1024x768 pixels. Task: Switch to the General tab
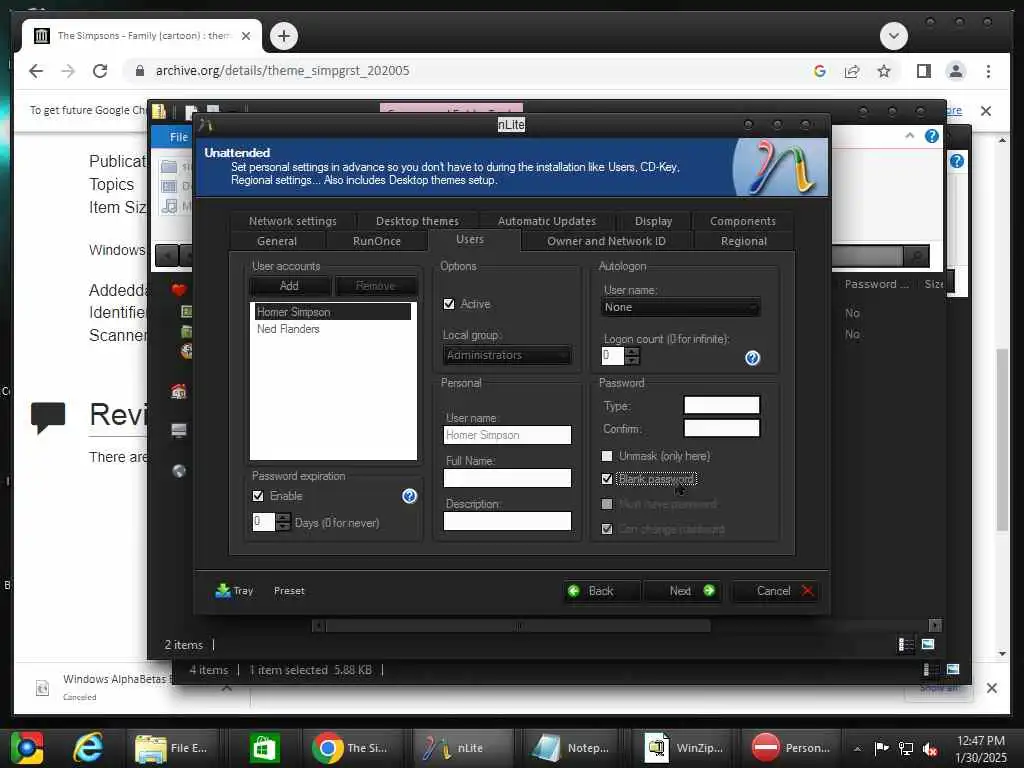click(277, 241)
